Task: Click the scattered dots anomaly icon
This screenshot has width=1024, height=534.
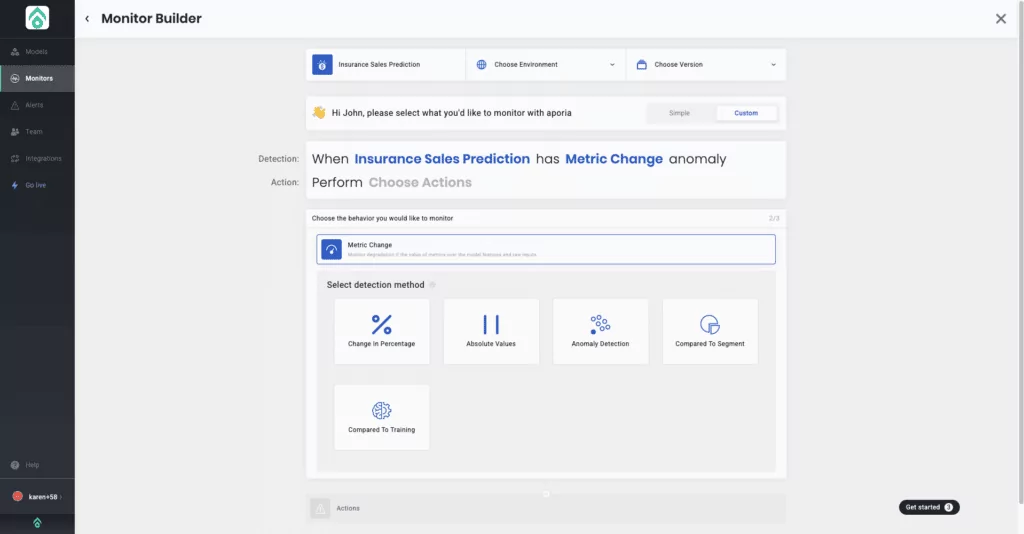Action: (x=600, y=324)
